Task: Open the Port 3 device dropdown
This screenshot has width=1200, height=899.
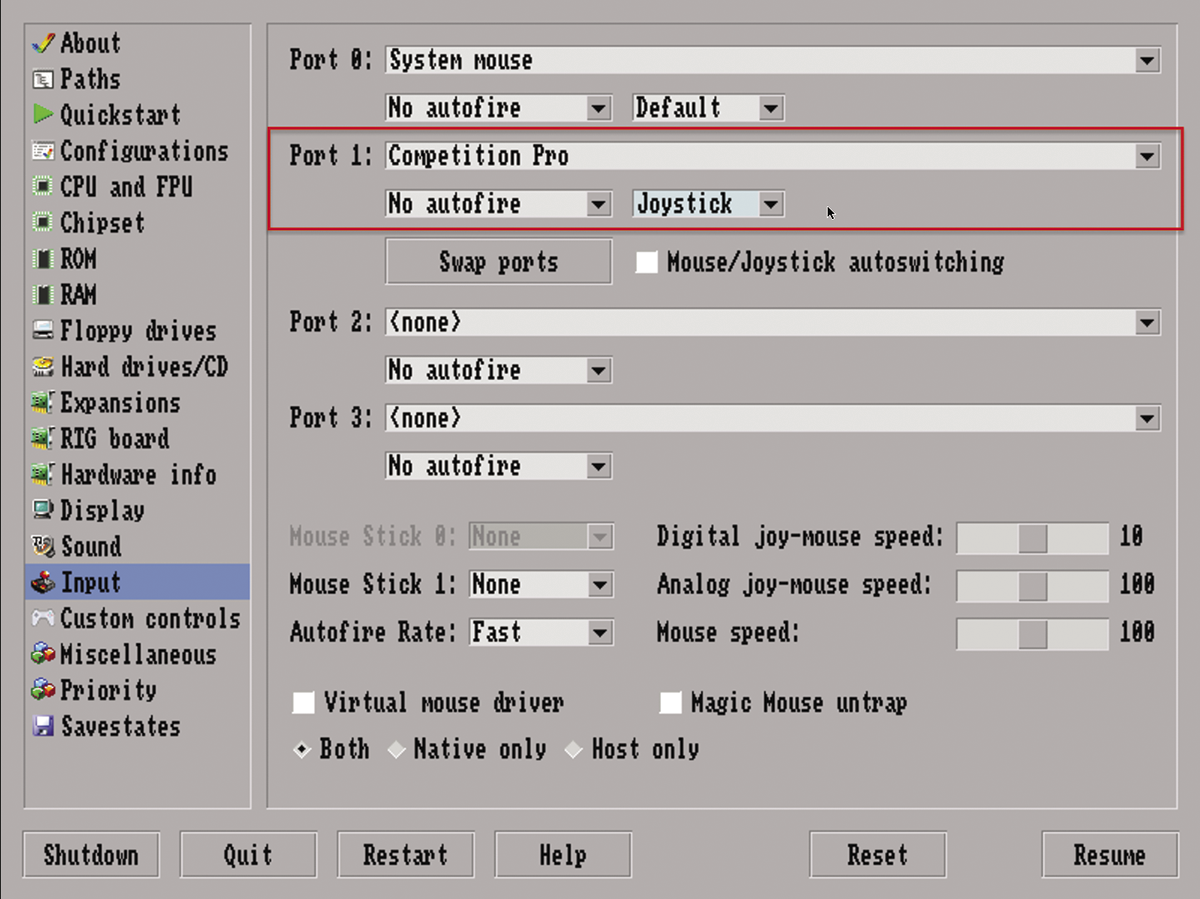Action: (773, 418)
